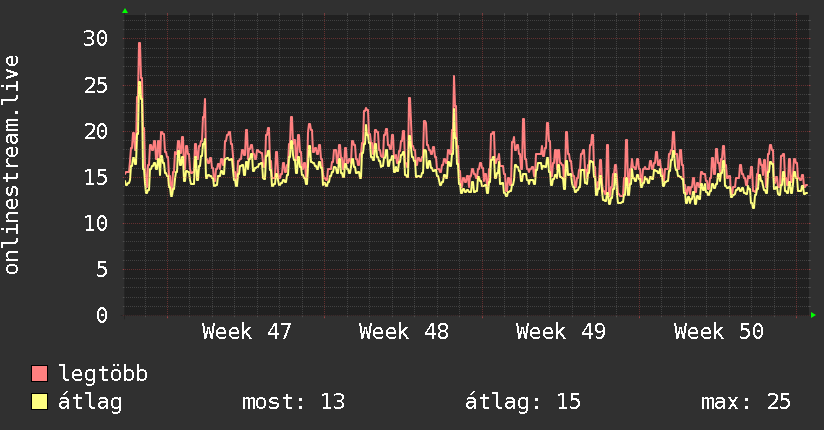Viewport: 824px width, 430px height.
Task: Select the 'max: 25' value
Action: click(746, 402)
